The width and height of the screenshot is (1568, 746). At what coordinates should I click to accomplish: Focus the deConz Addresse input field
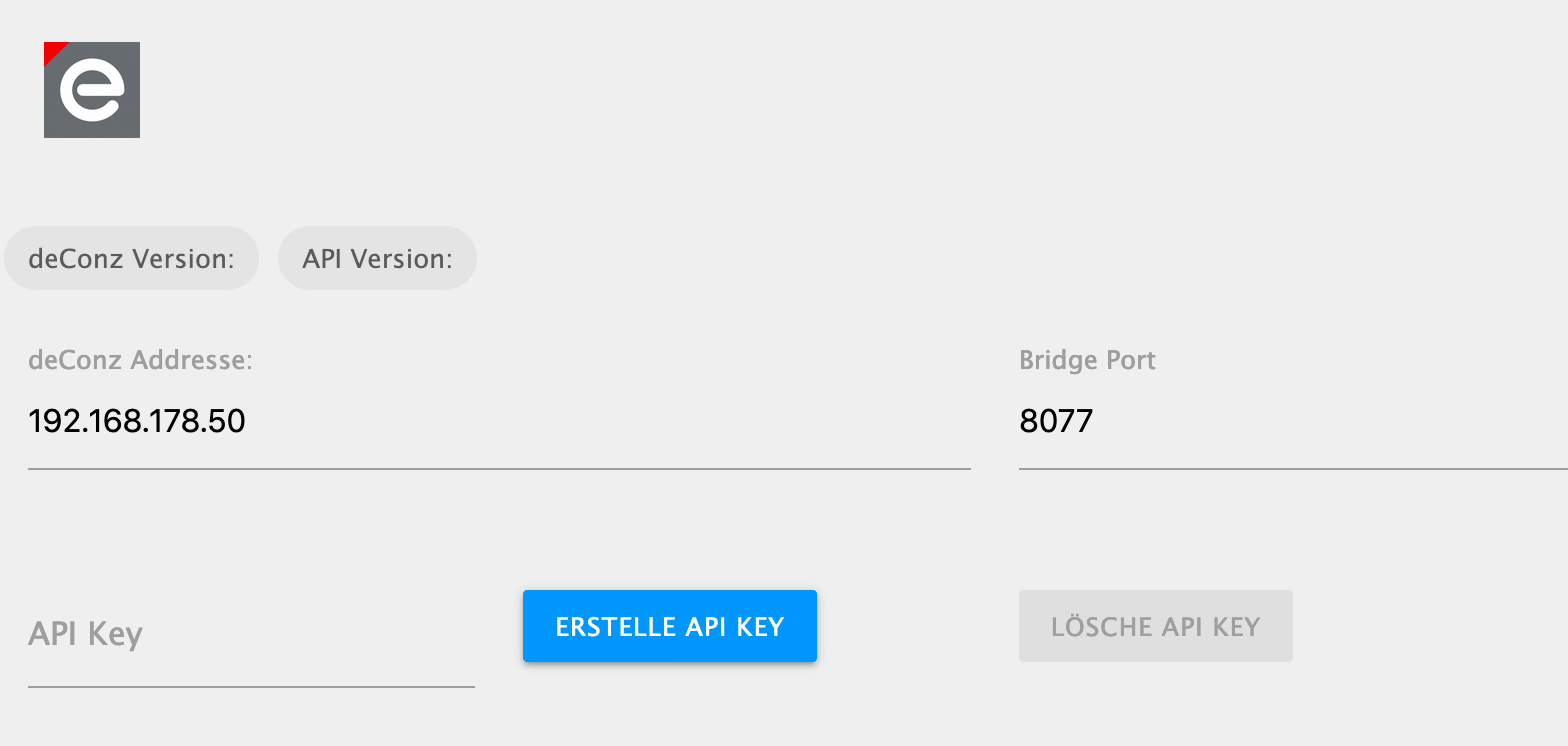[499, 421]
